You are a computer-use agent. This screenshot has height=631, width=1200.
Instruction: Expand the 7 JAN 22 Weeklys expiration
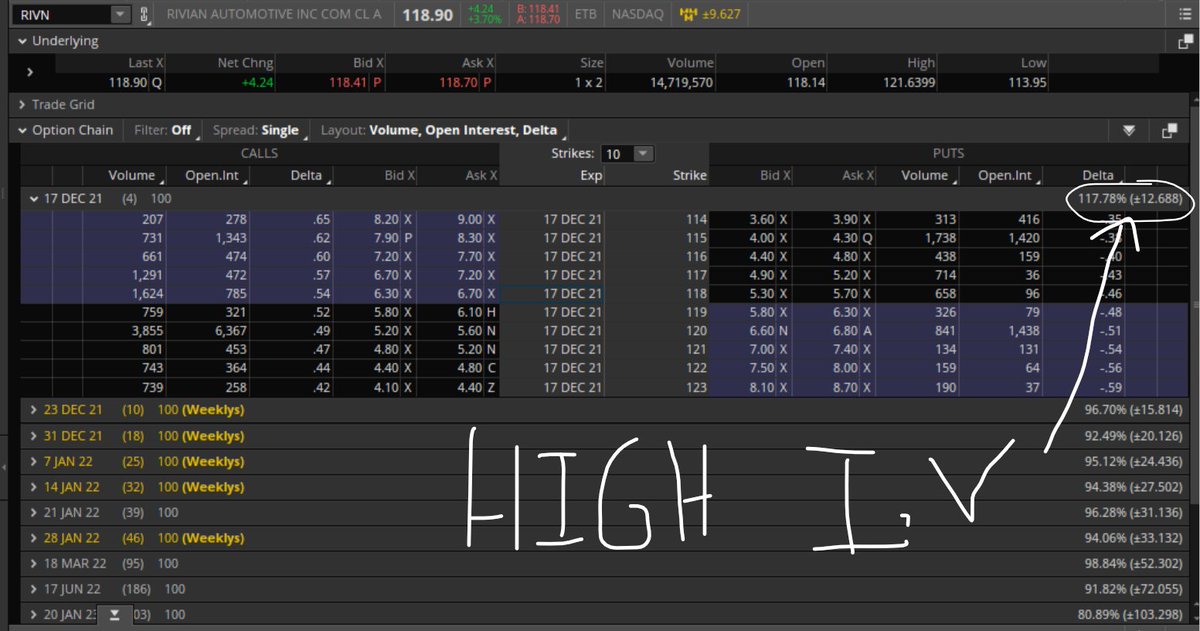[x=35, y=462]
